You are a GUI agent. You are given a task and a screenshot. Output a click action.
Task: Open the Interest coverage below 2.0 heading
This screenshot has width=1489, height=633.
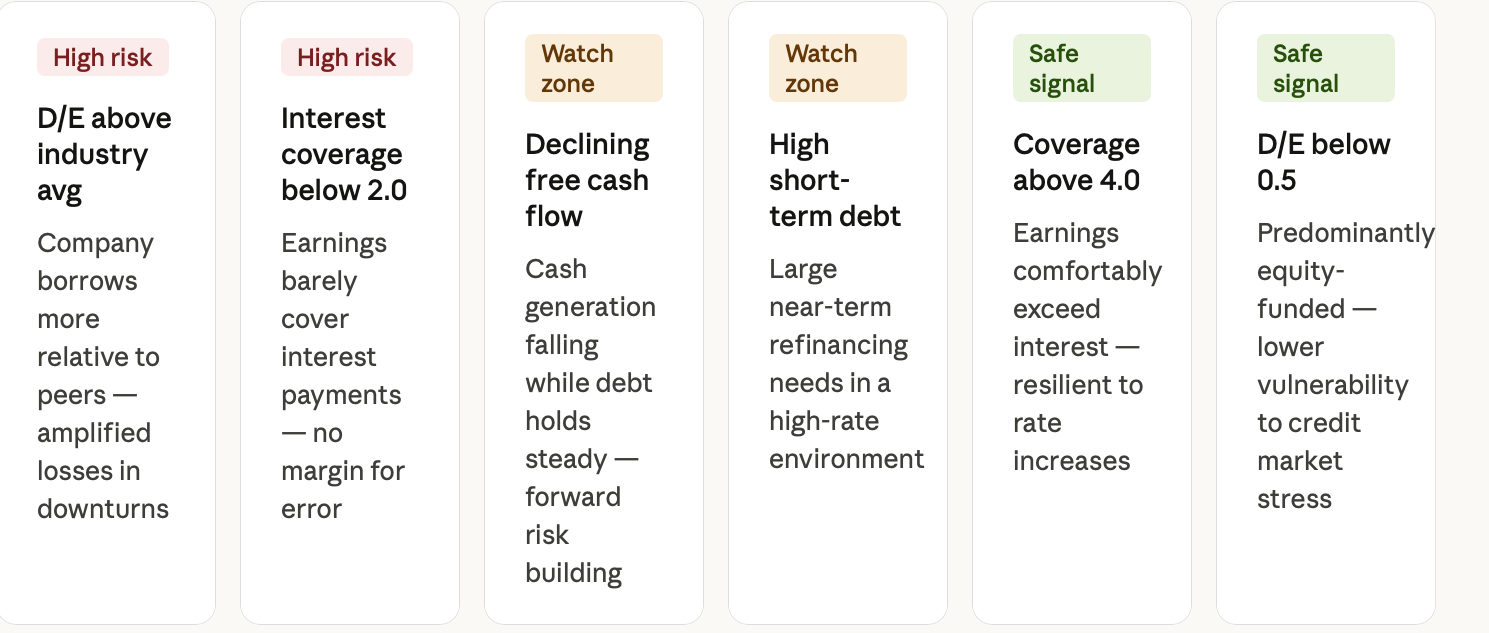[344, 154]
